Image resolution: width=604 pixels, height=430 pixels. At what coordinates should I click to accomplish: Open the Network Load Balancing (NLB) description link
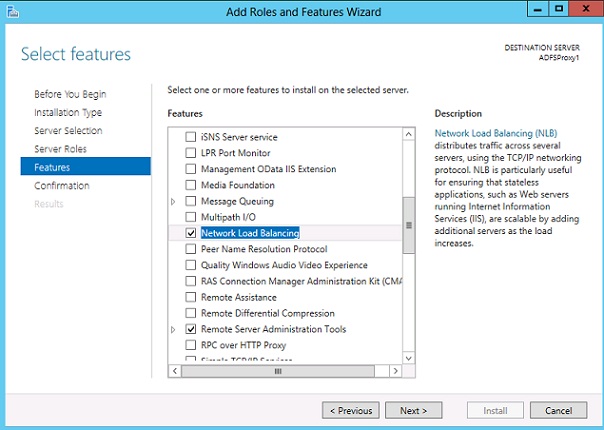(x=496, y=133)
